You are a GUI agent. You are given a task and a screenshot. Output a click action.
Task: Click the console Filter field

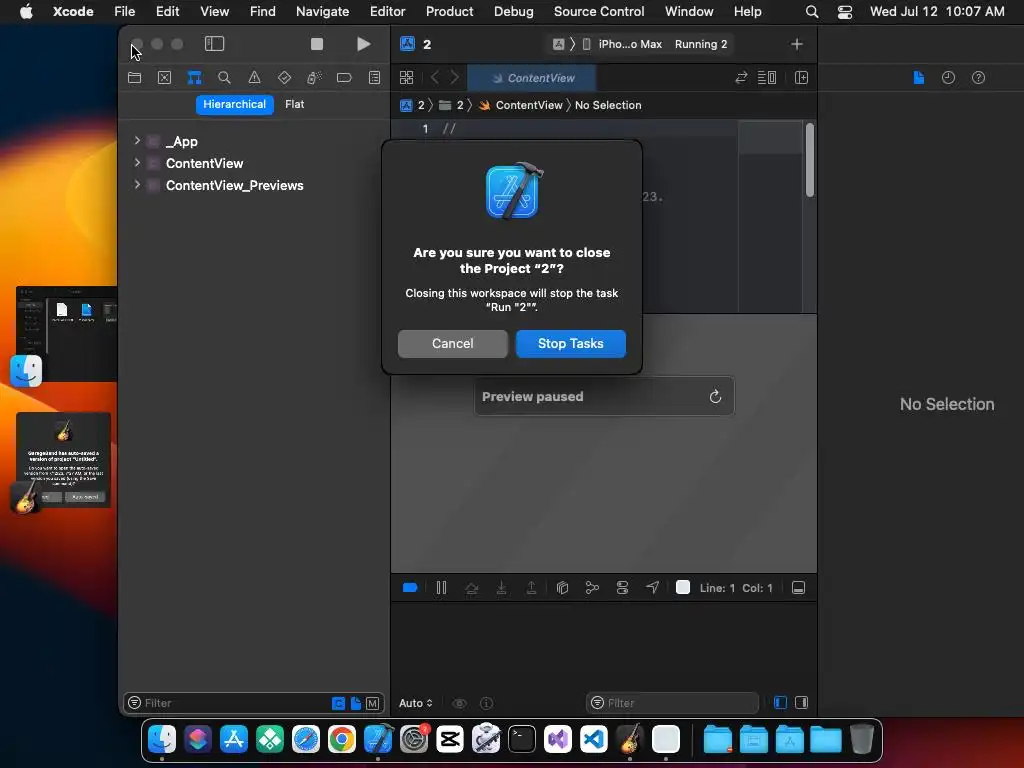tap(673, 703)
